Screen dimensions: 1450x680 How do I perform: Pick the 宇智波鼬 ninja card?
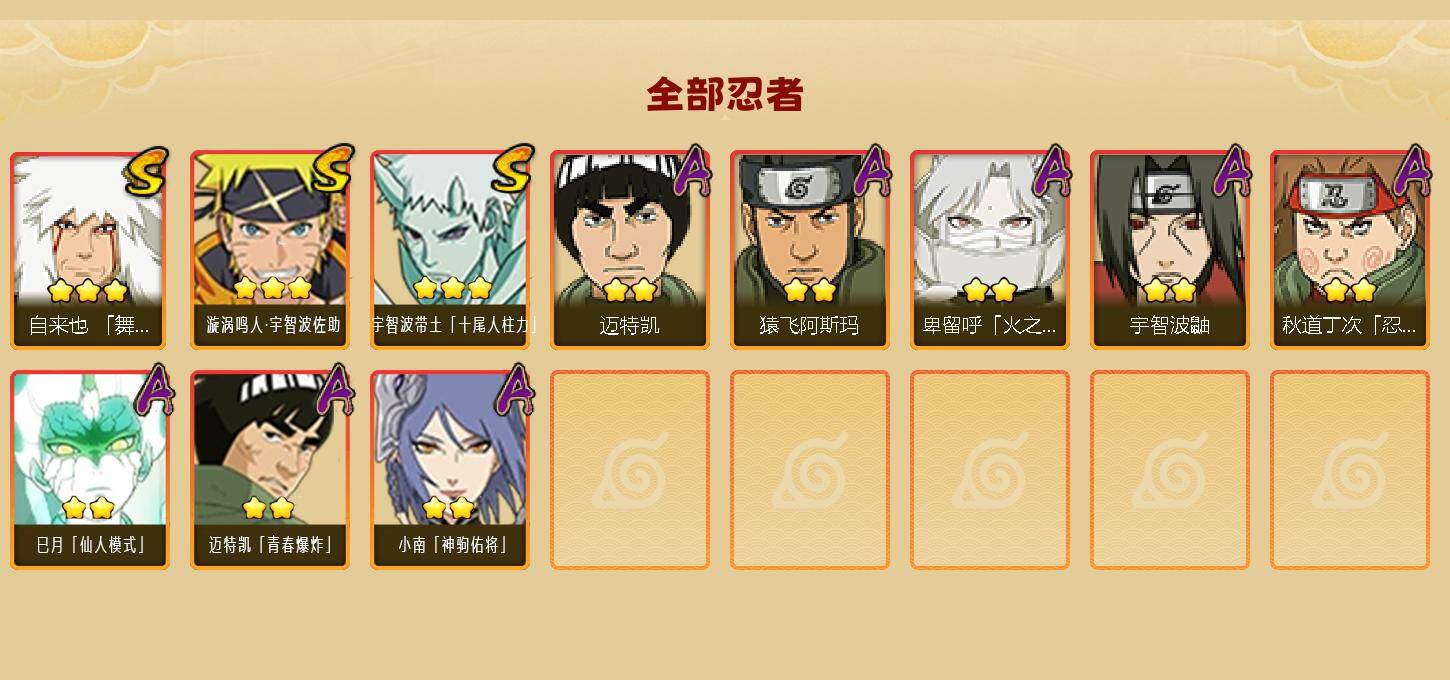tap(1170, 250)
